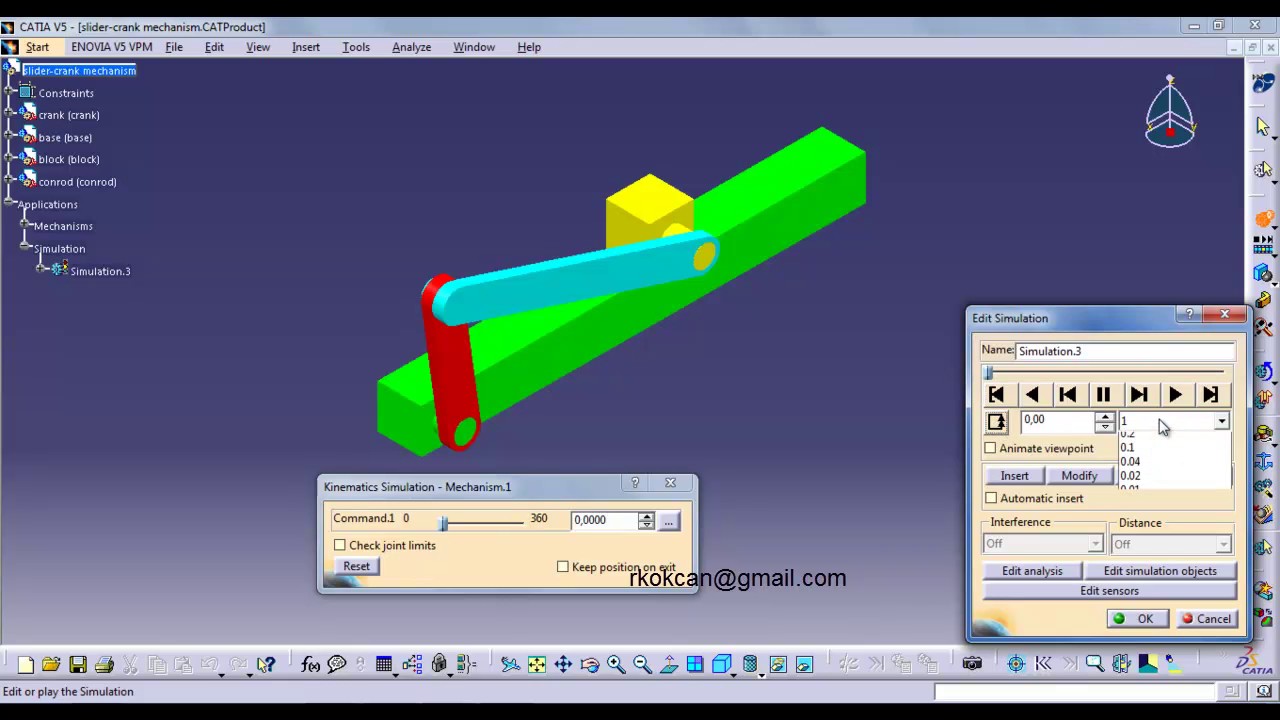Open the Formula f(x) tool

click(x=310, y=664)
